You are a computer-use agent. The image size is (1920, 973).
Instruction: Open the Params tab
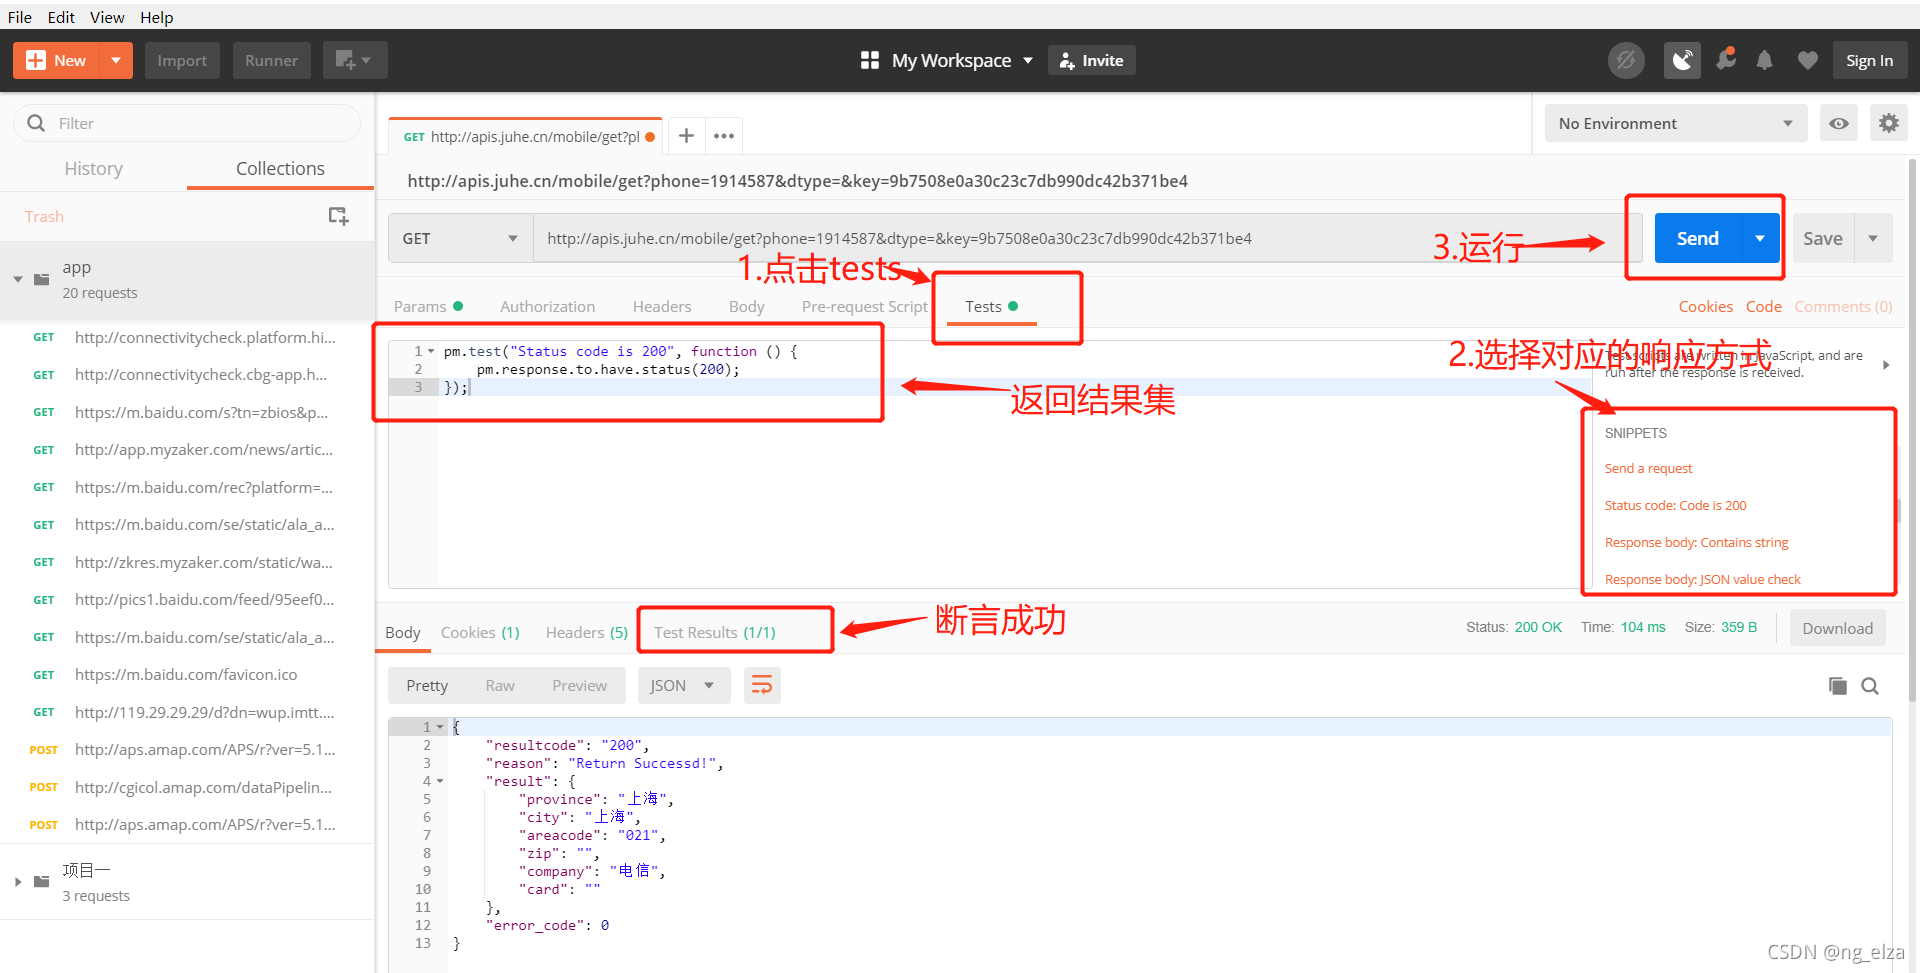point(428,306)
